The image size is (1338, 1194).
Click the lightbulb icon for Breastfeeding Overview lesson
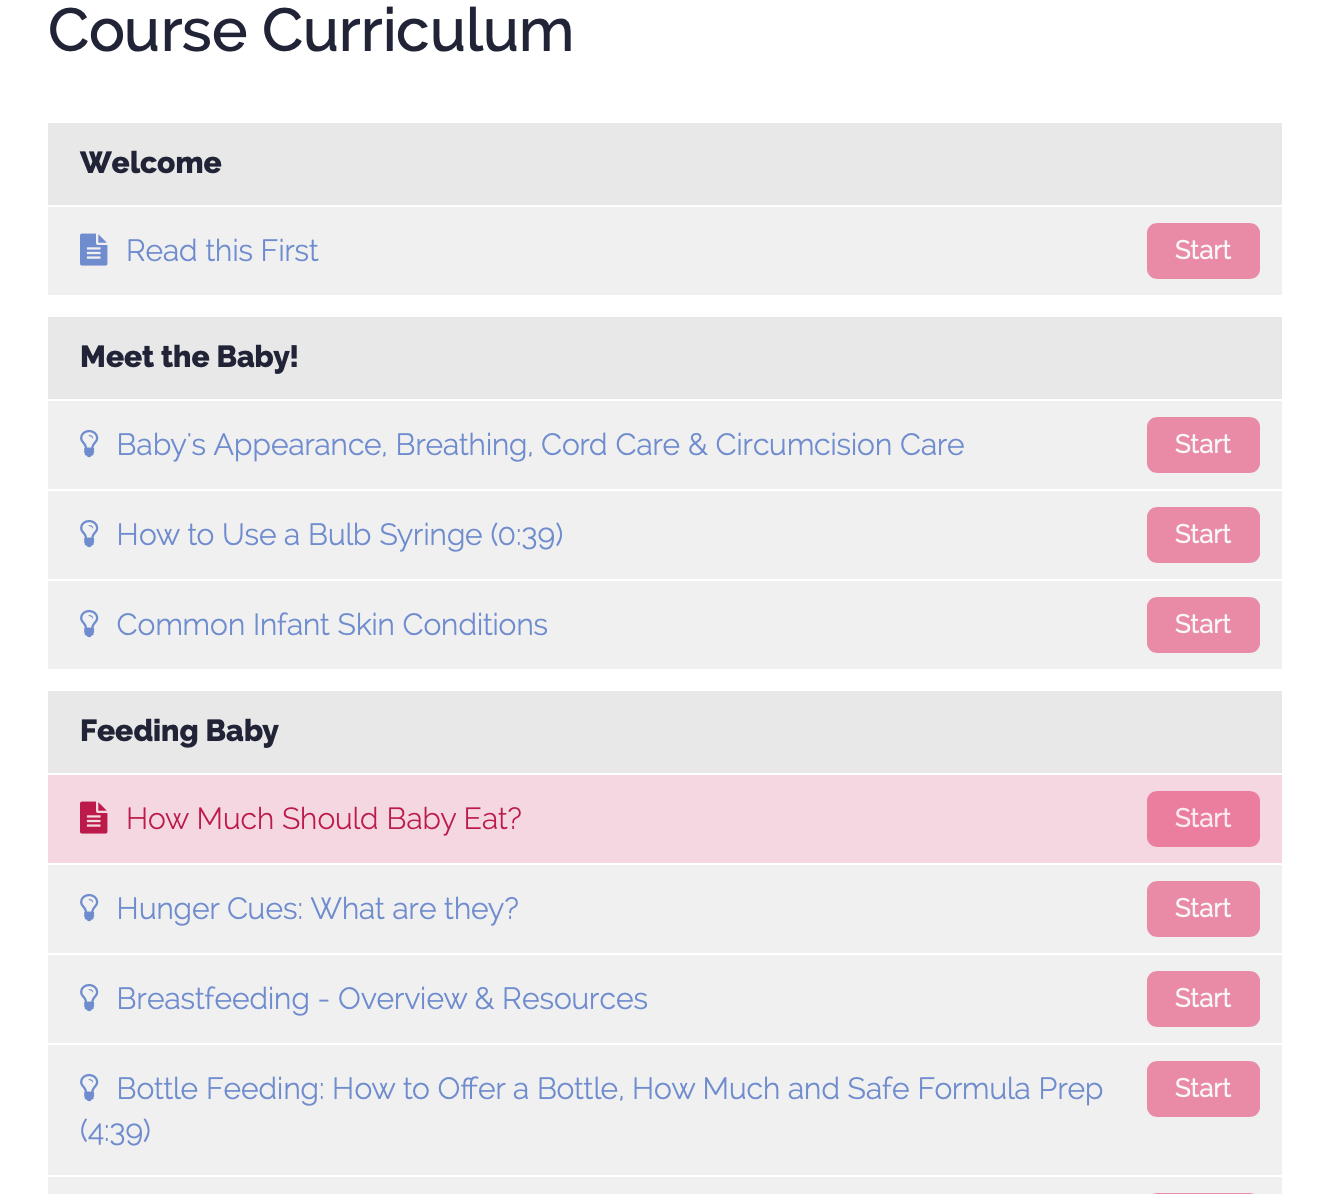coord(89,998)
